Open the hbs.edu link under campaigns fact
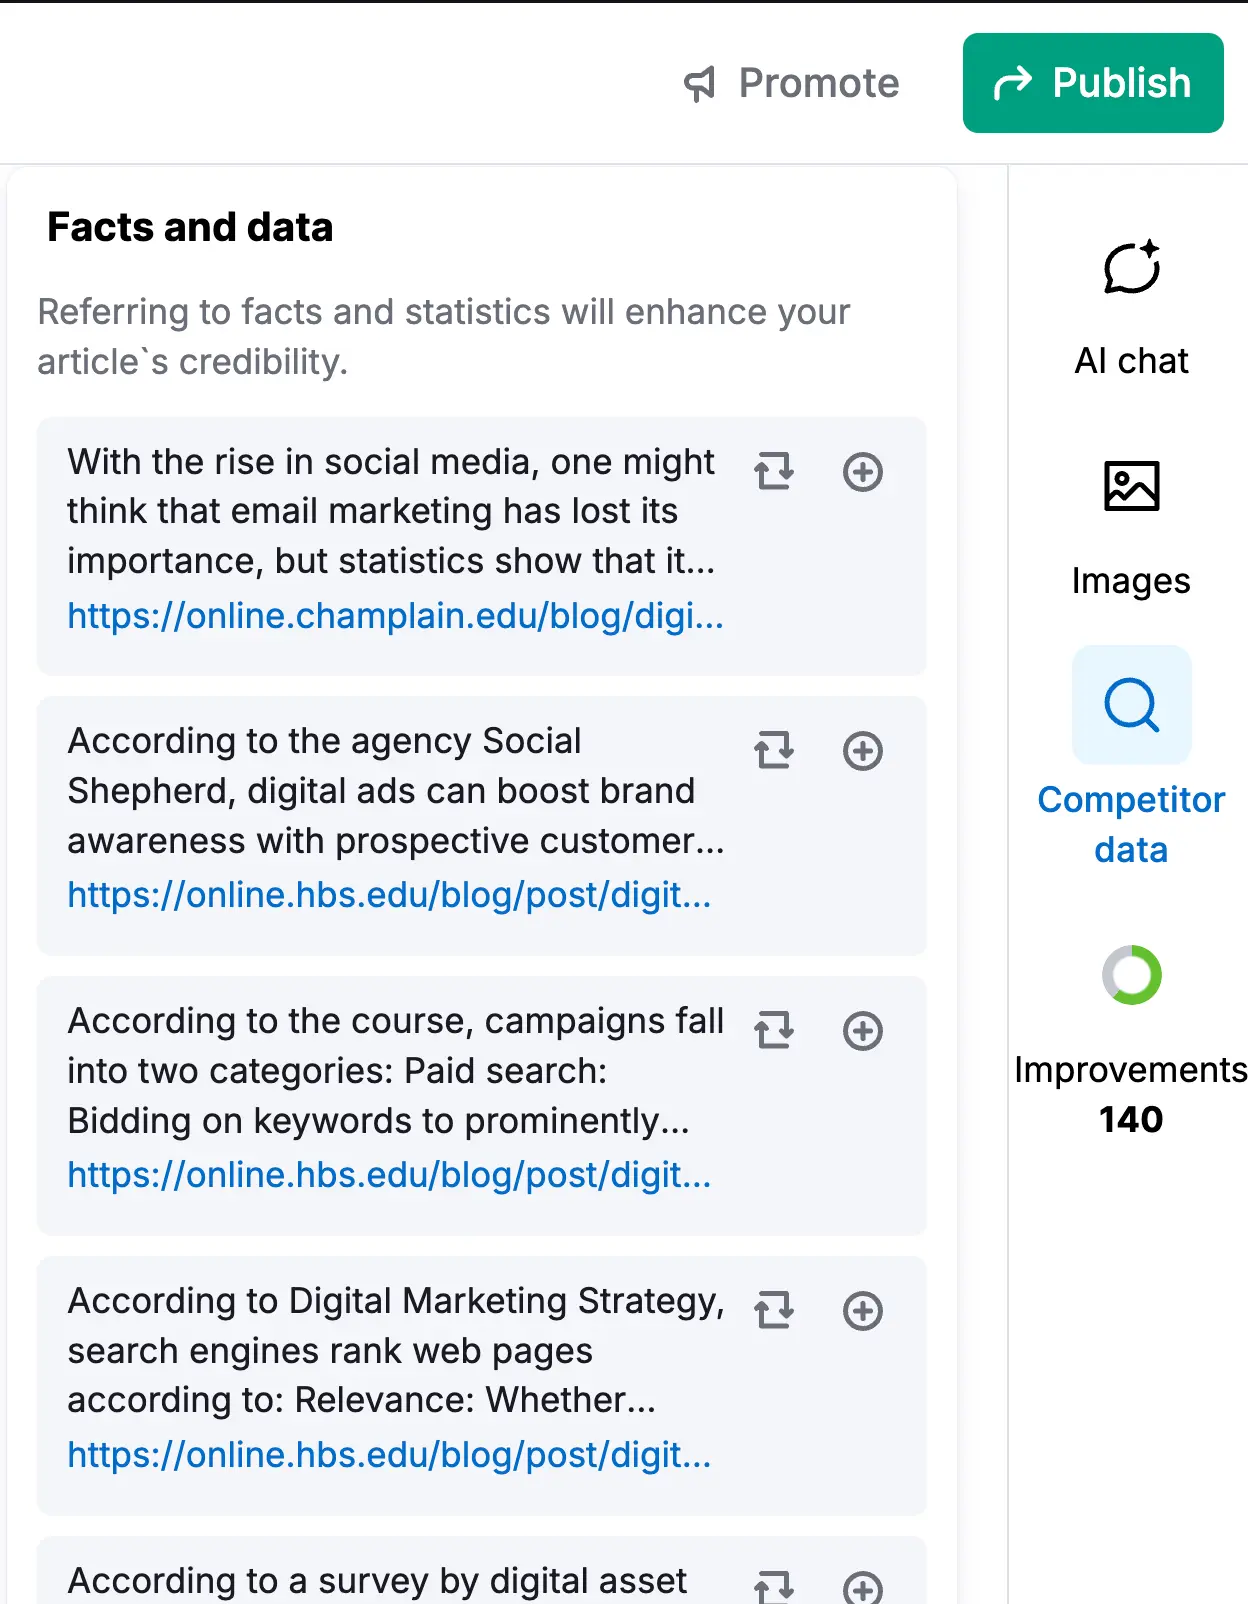Image resolution: width=1248 pixels, height=1604 pixels. point(389,1175)
